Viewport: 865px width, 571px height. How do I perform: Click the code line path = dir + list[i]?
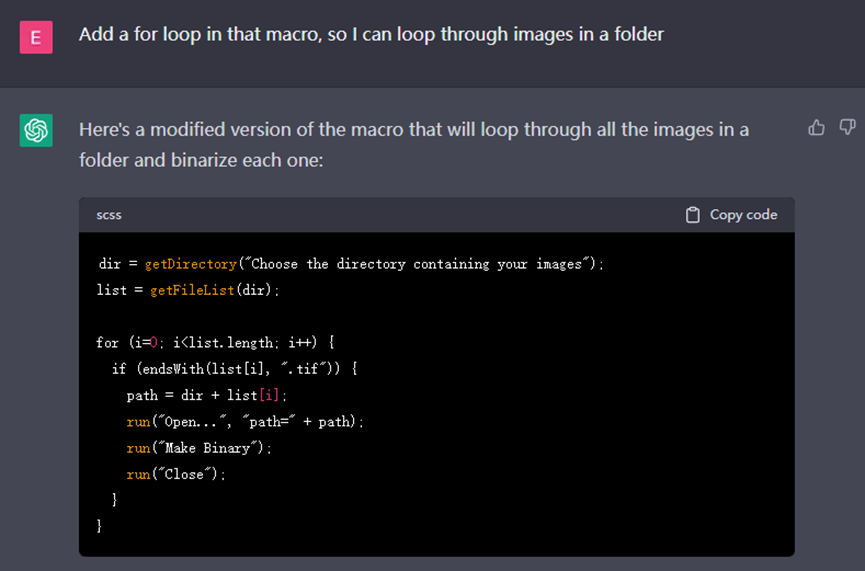206,395
